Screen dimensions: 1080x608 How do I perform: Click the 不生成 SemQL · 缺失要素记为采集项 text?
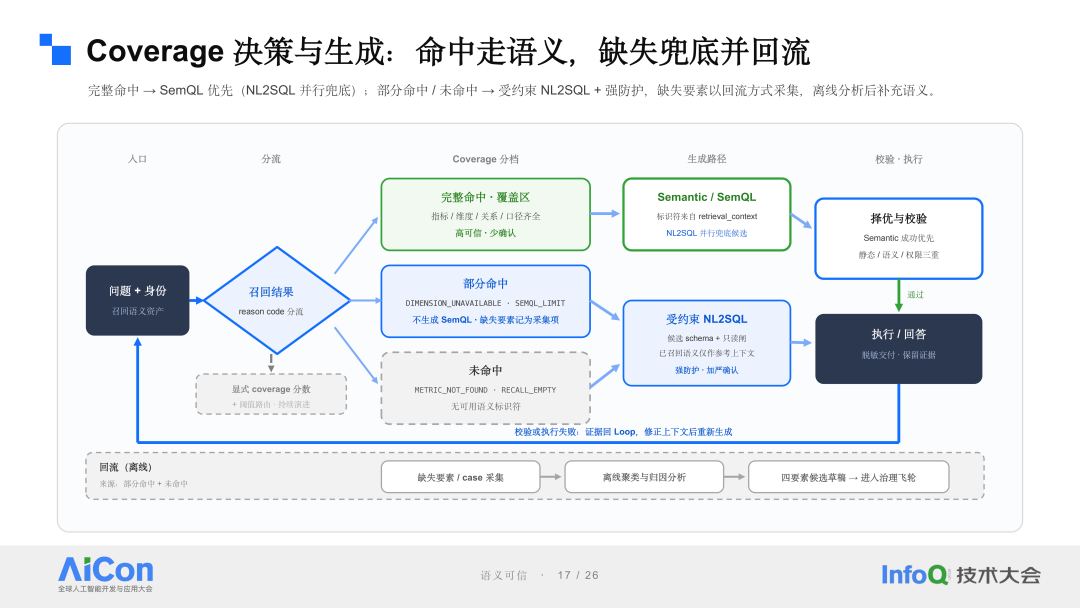[486, 320]
